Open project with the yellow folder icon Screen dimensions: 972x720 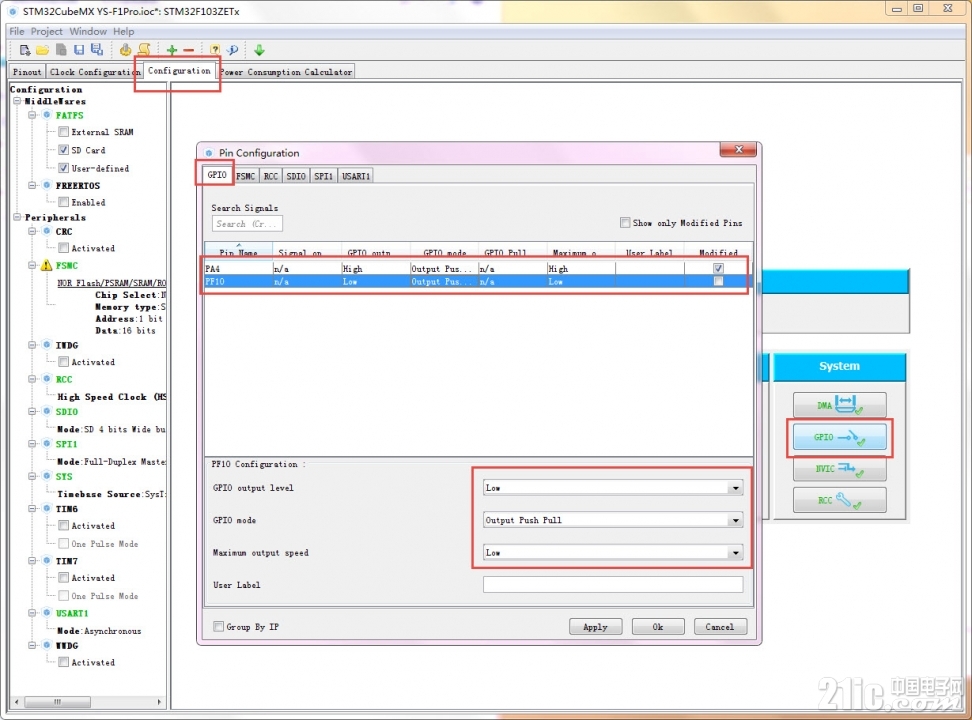[42, 50]
